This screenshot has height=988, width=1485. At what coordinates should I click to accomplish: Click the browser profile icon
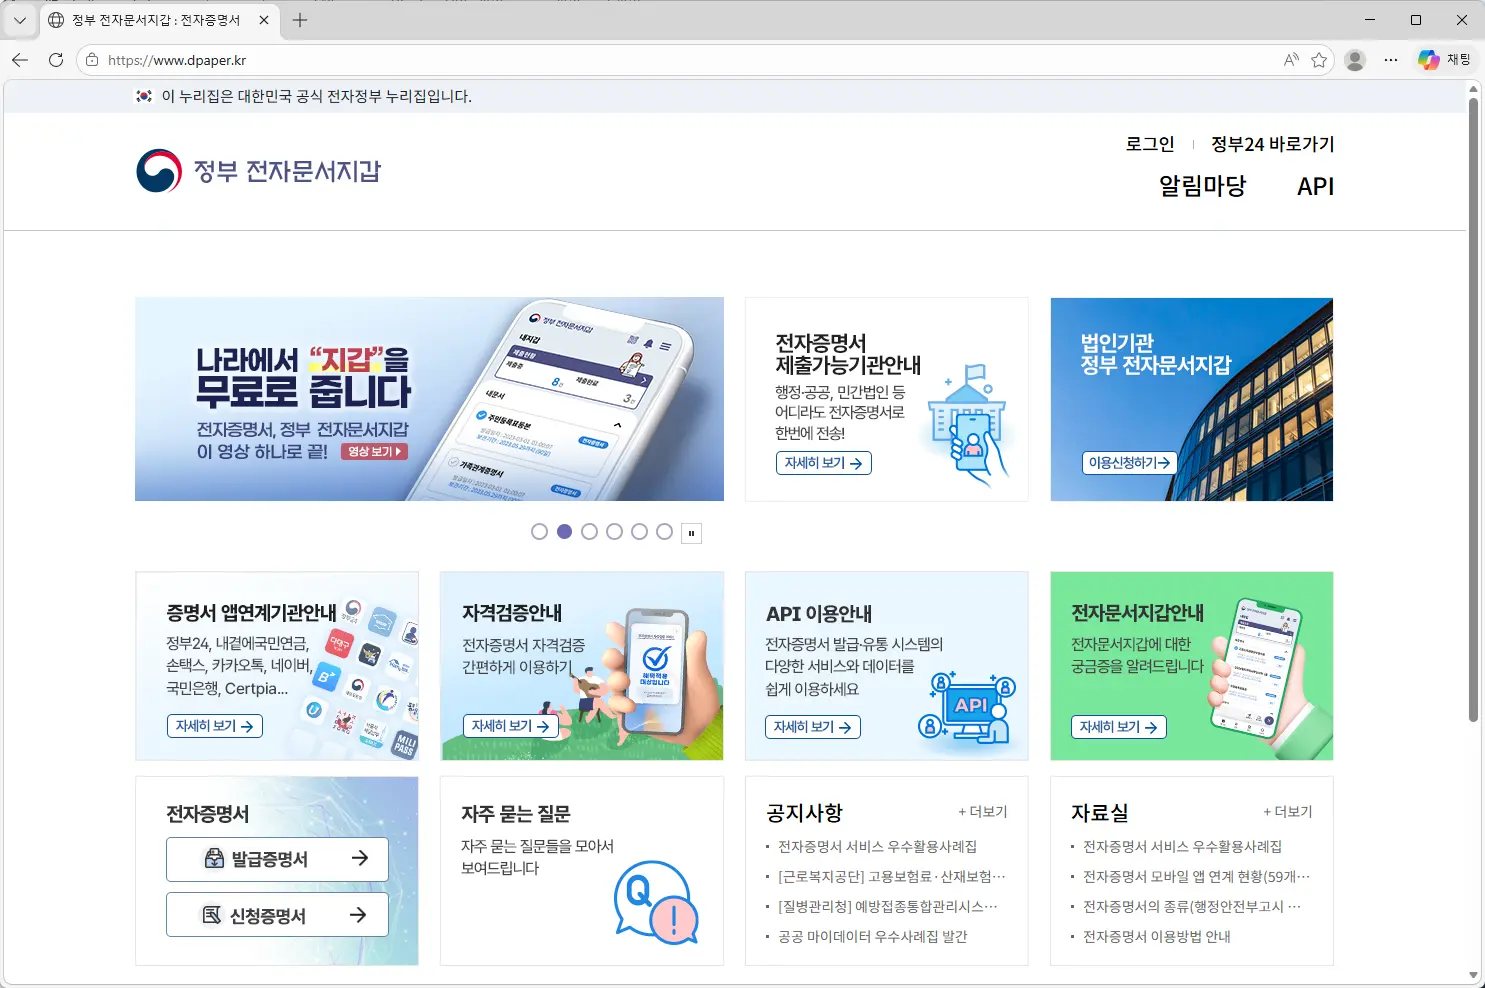pos(1354,59)
